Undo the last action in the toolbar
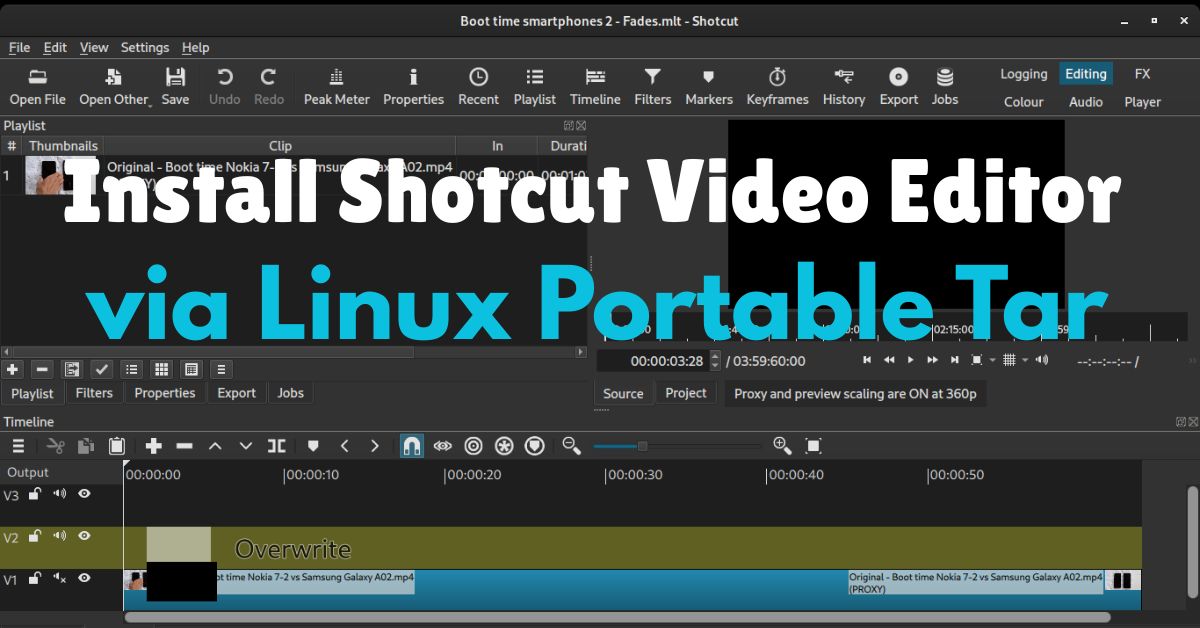Viewport: 1200px width, 628px height. click(x=225, y=87)
